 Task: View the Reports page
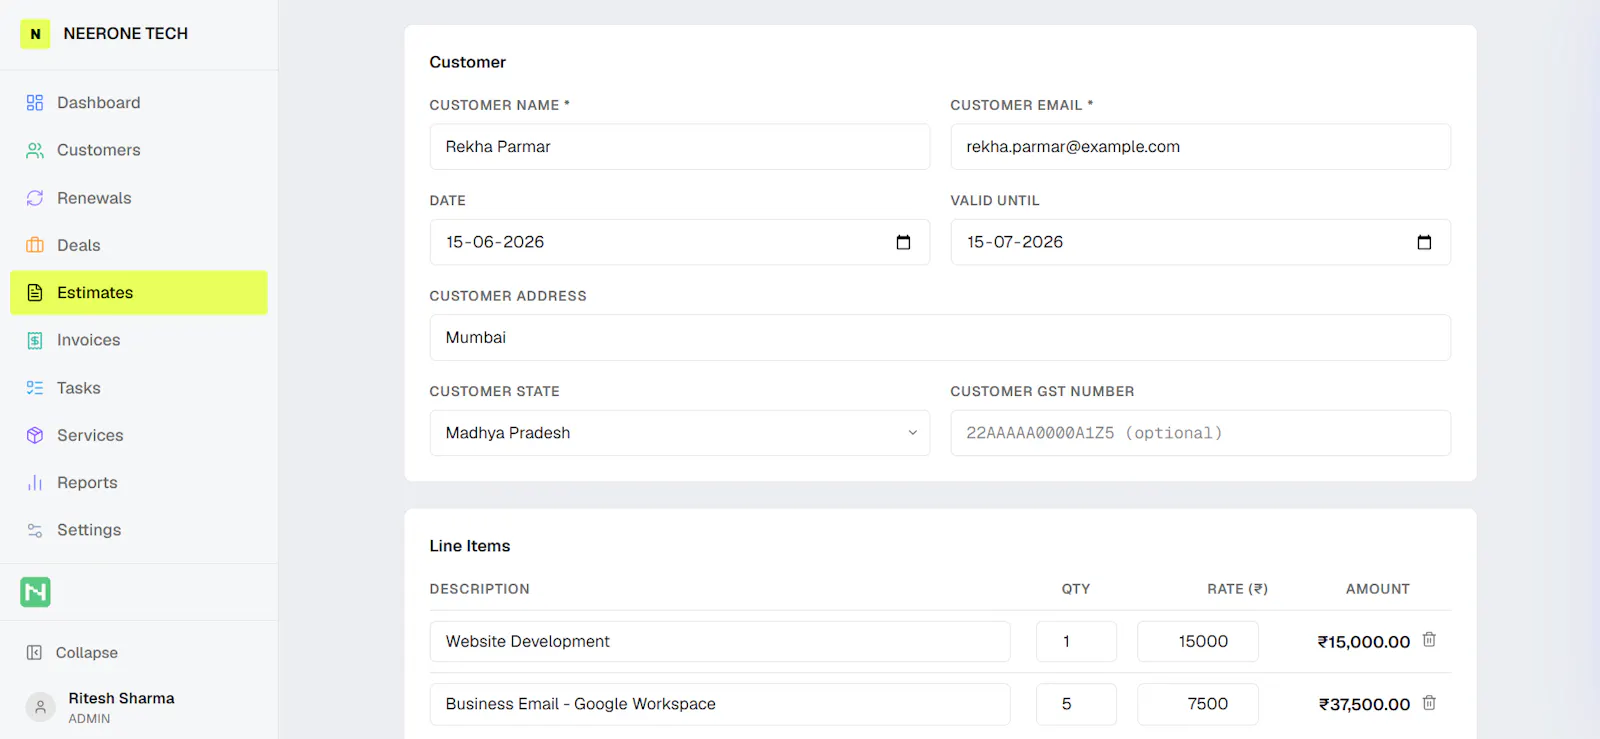[139, 483]
